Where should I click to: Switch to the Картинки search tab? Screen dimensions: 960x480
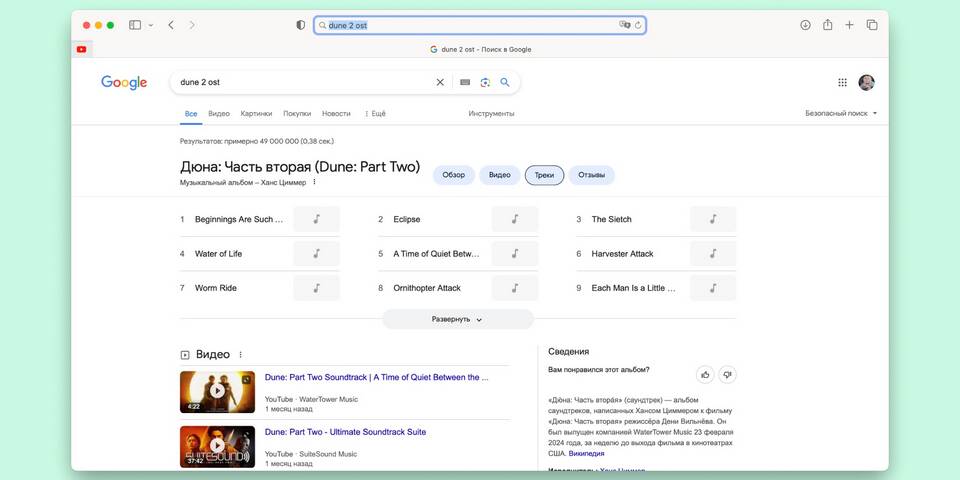(x=256, y=114)
